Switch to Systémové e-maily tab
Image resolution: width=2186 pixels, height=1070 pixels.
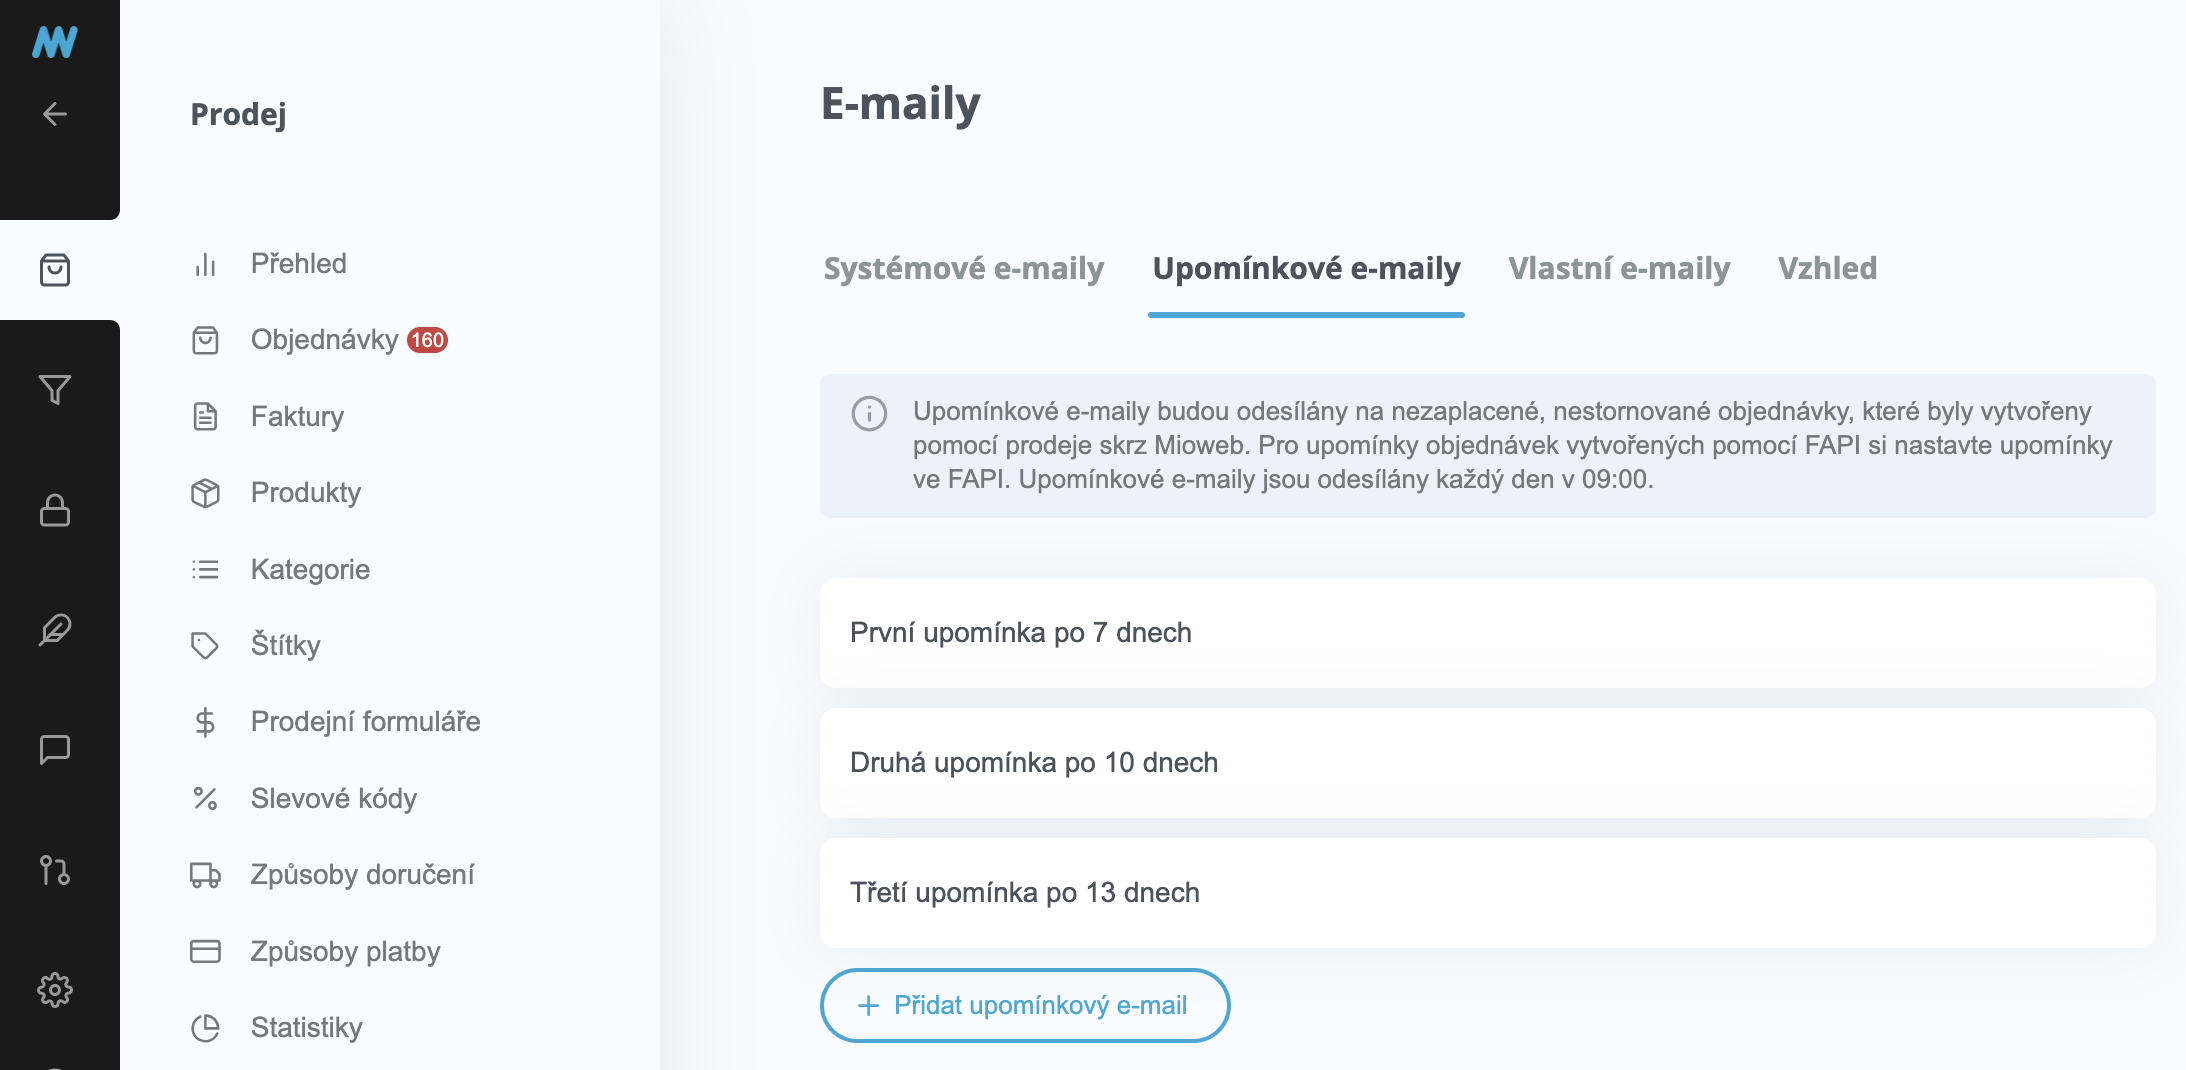coord(963,268)
